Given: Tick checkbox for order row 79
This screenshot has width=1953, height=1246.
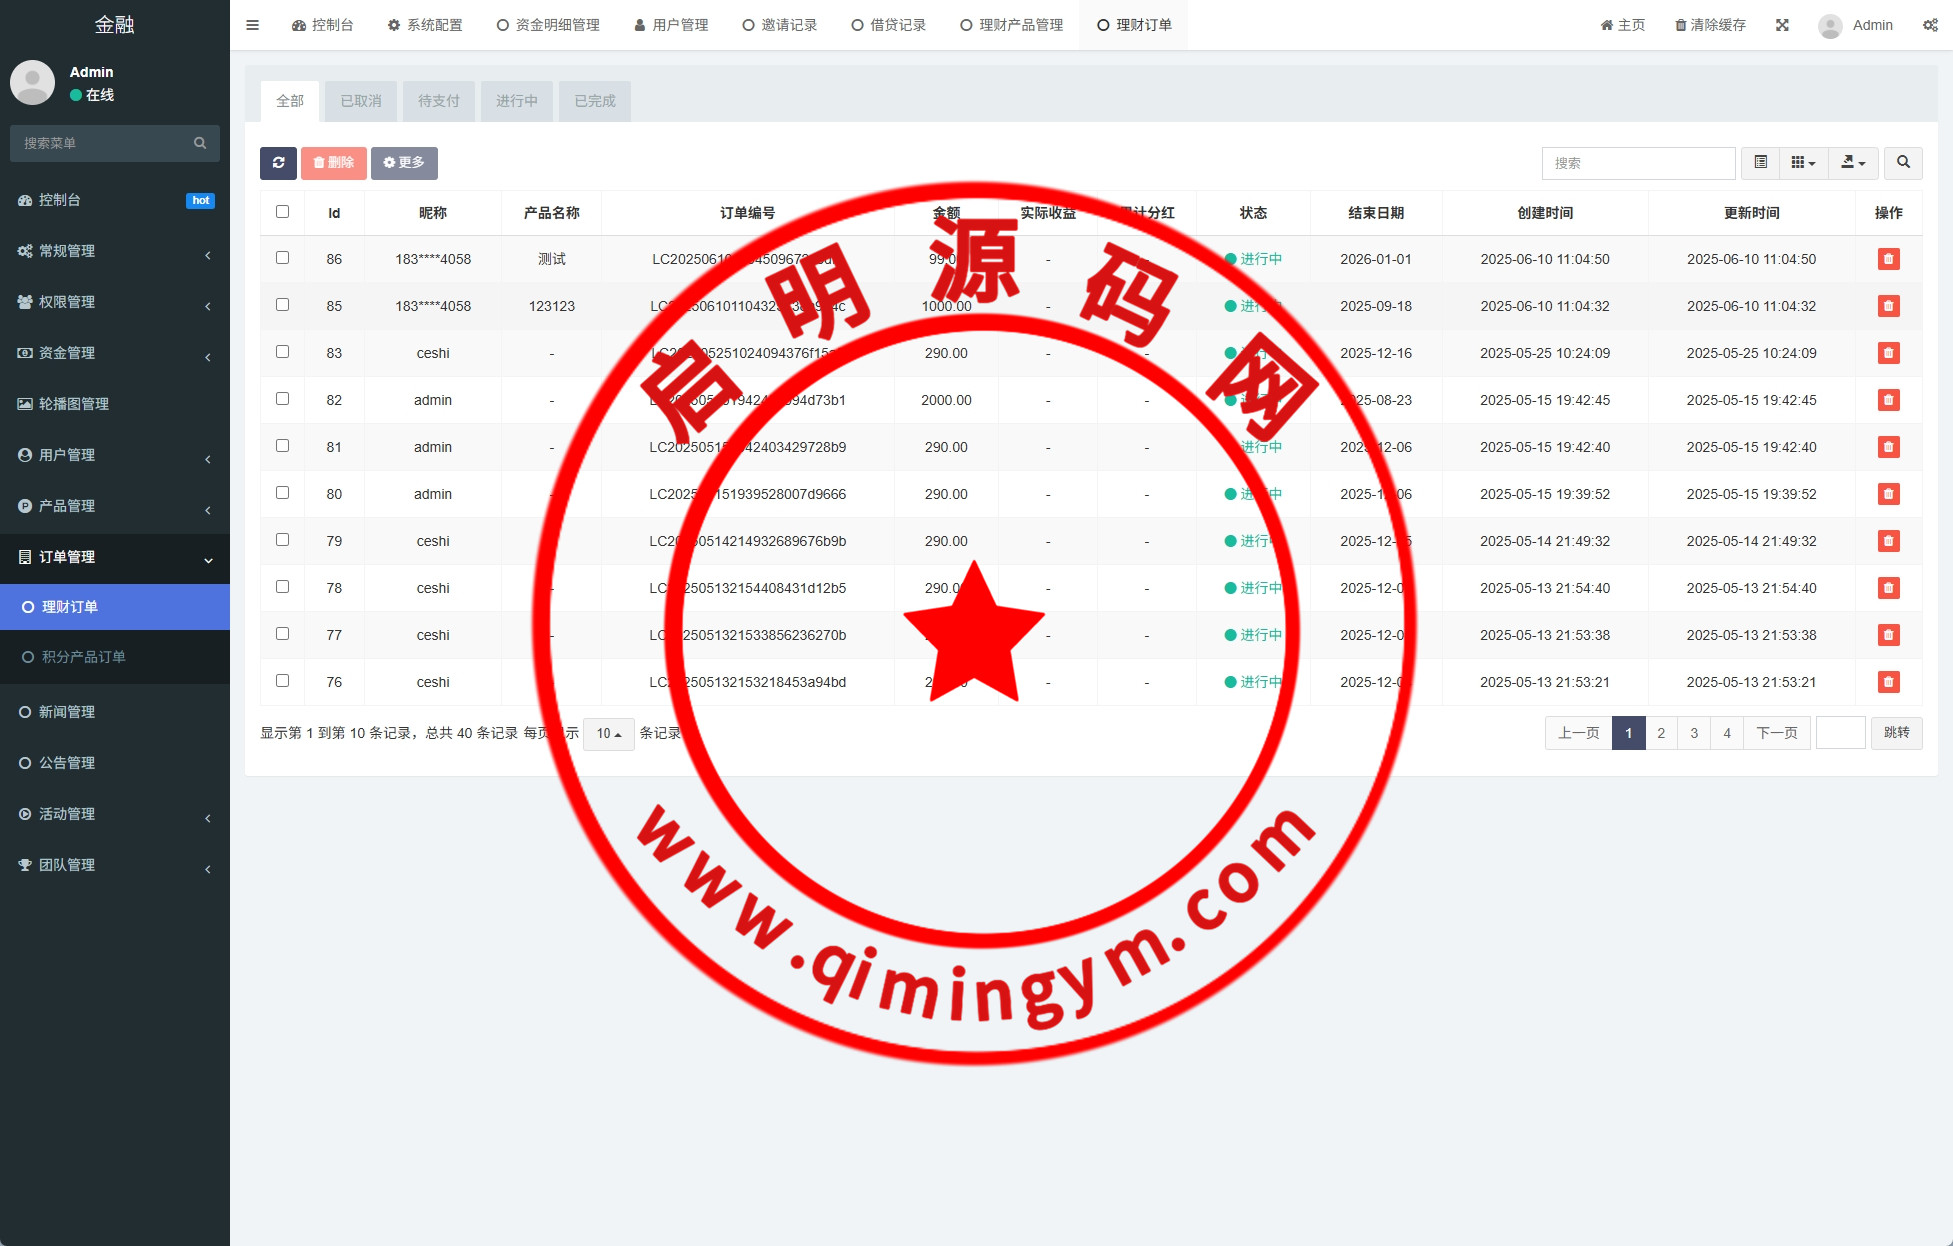Looking at the screenshot, I should 282,540.
